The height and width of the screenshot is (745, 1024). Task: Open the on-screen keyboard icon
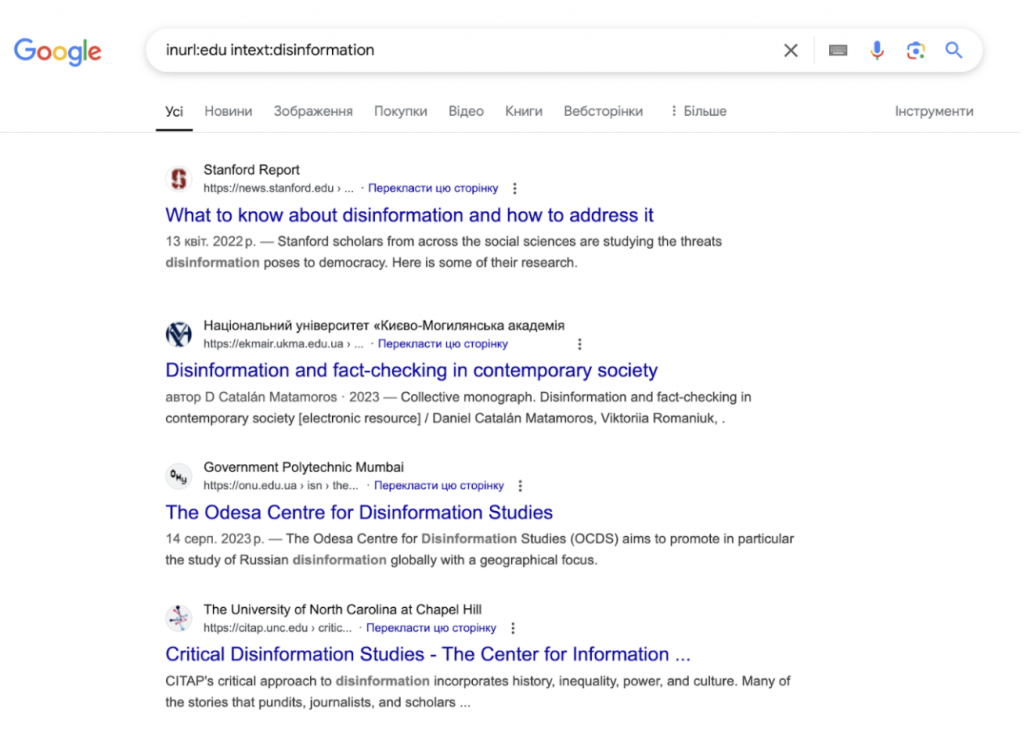pyautogui.click(x=838, y=50)
